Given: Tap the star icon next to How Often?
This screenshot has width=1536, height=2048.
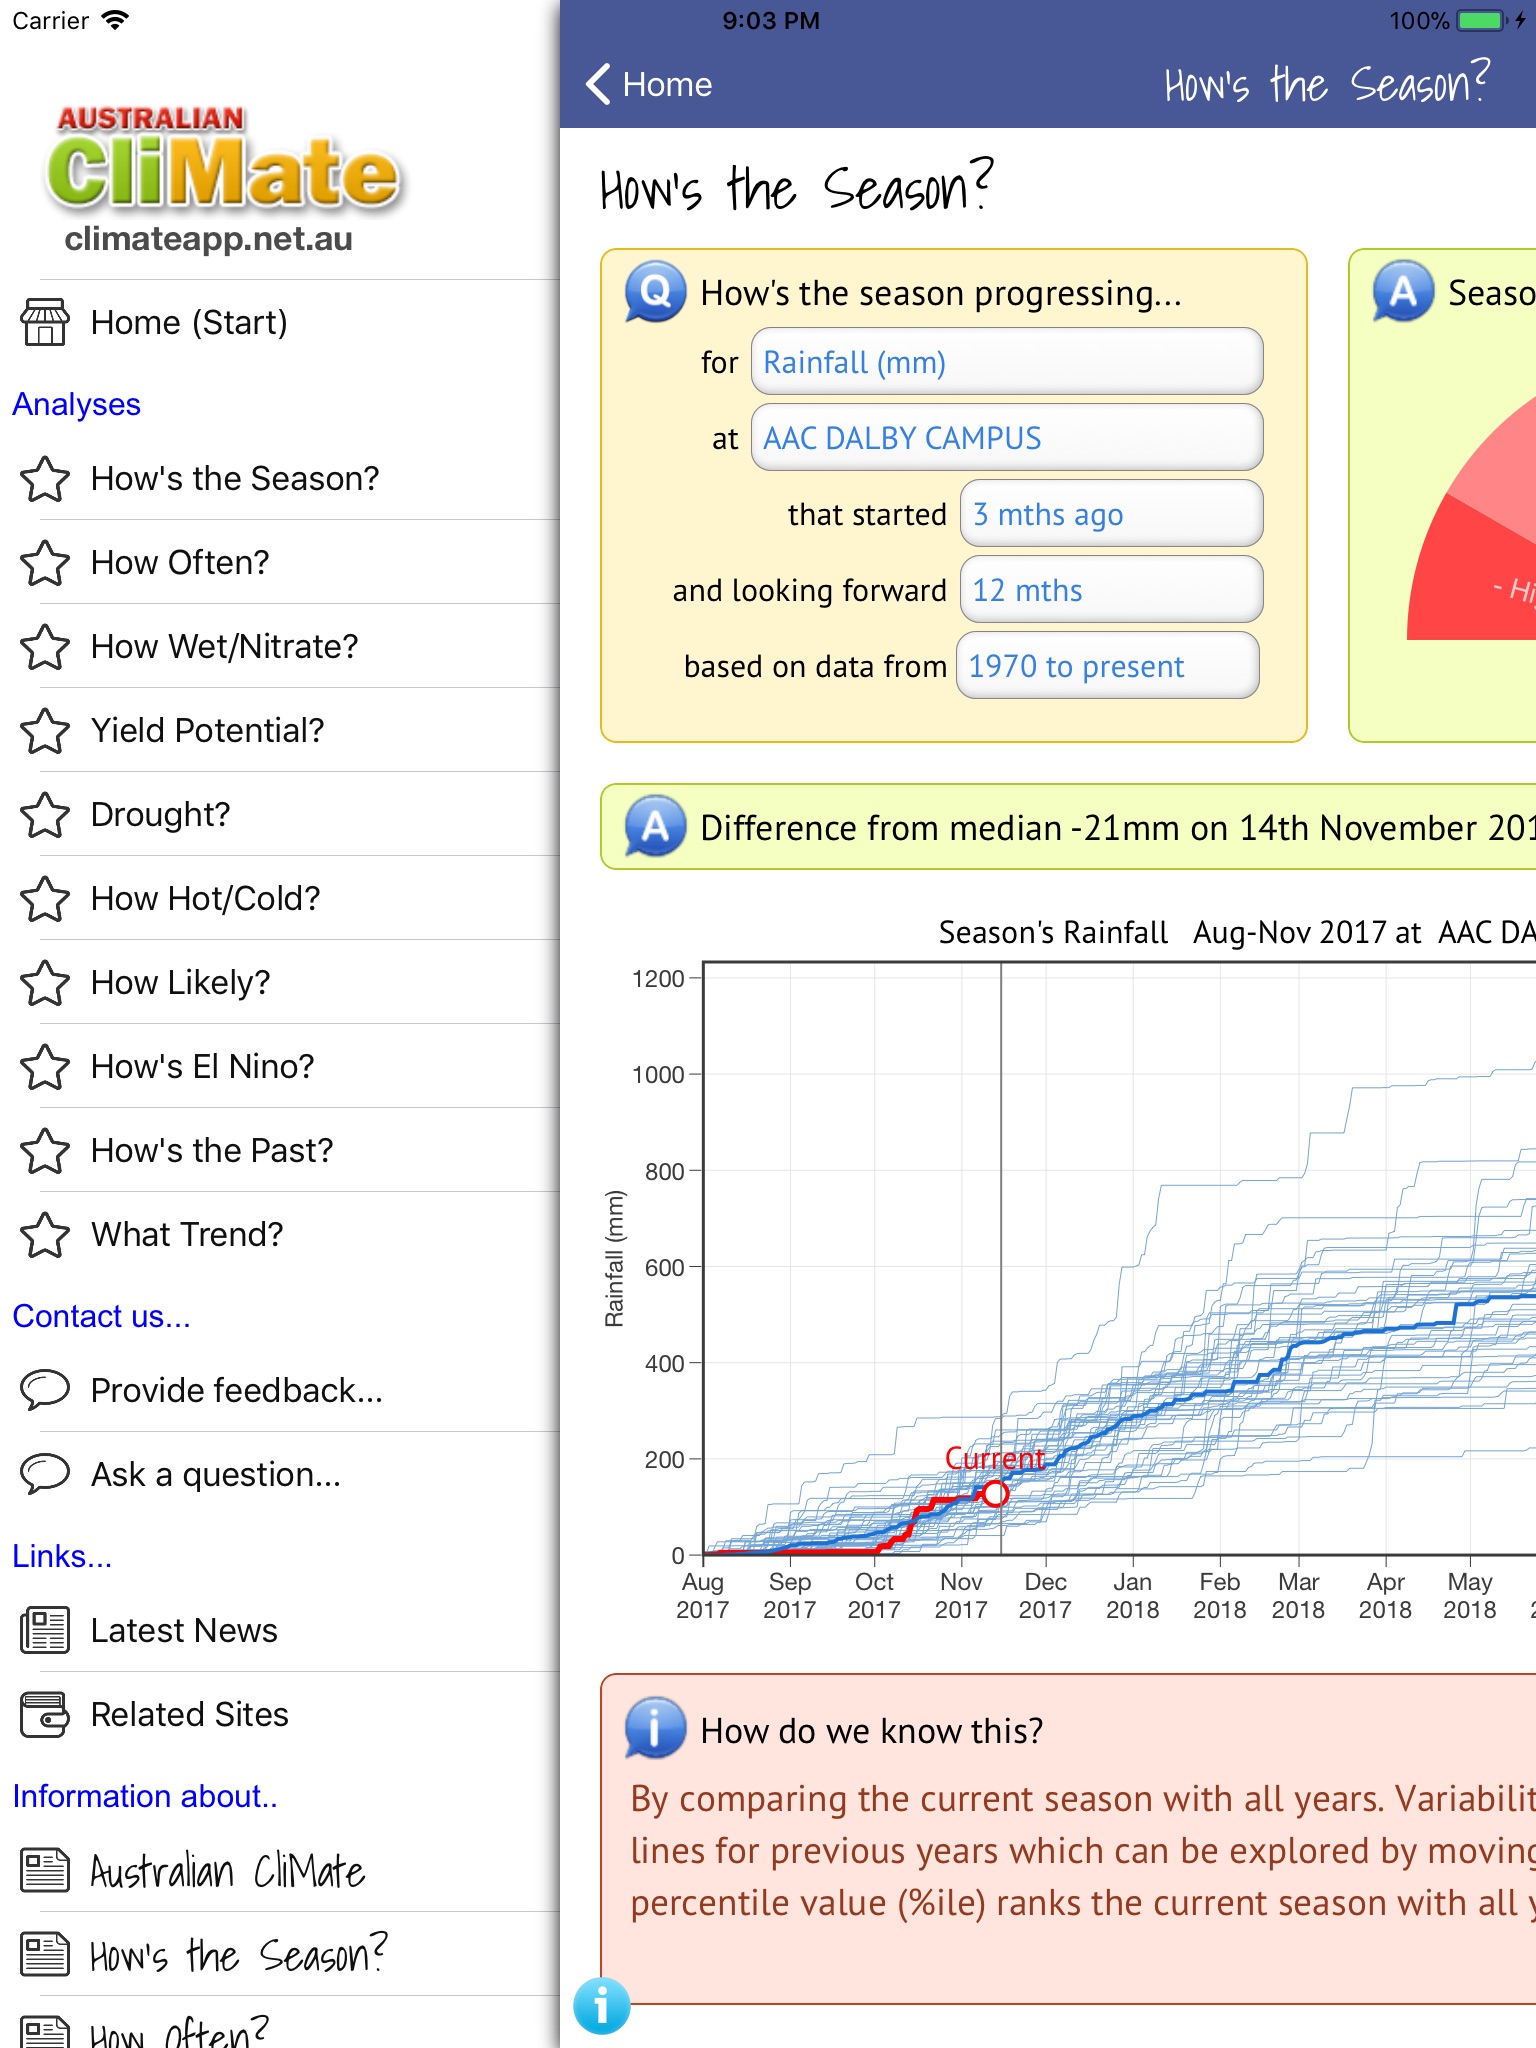Looking at the screenshot, I should coord(45,562).
